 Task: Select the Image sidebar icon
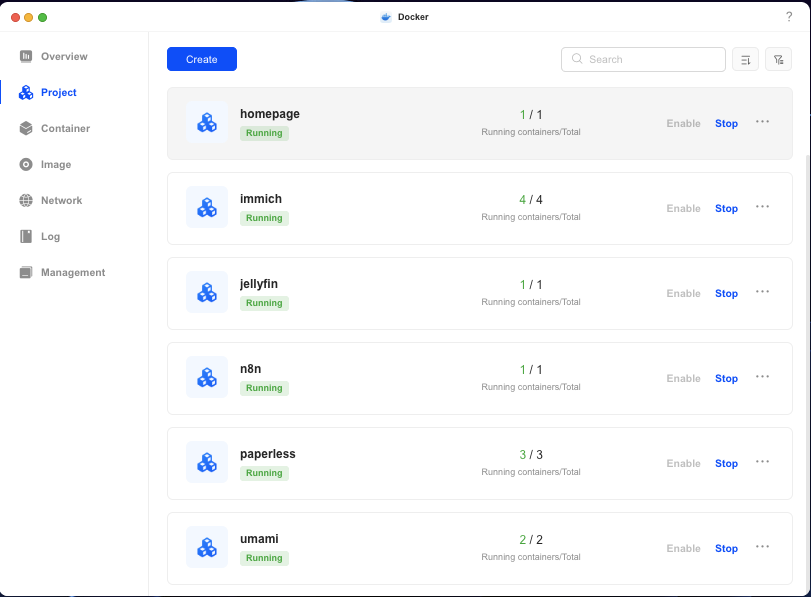27,164
